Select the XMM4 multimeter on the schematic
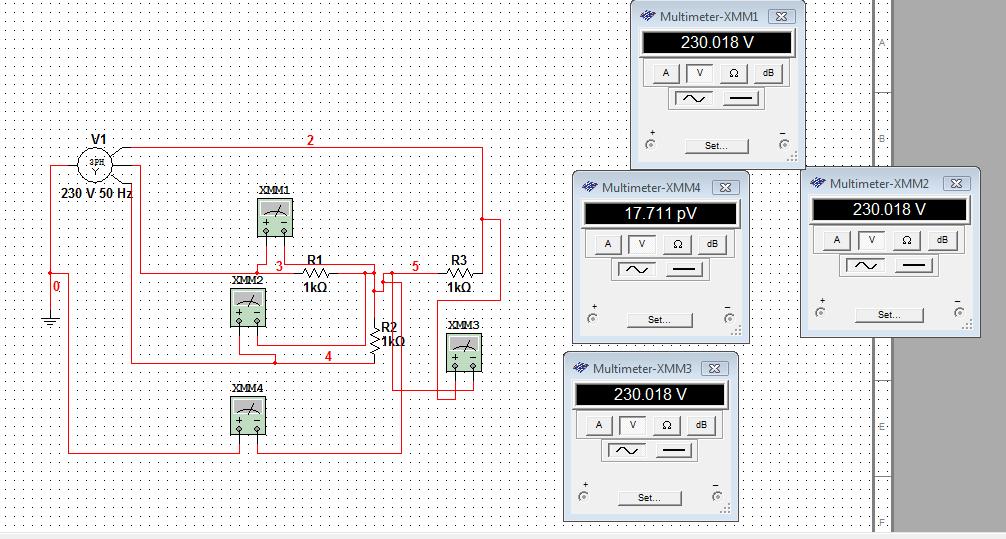 point(248,413)
